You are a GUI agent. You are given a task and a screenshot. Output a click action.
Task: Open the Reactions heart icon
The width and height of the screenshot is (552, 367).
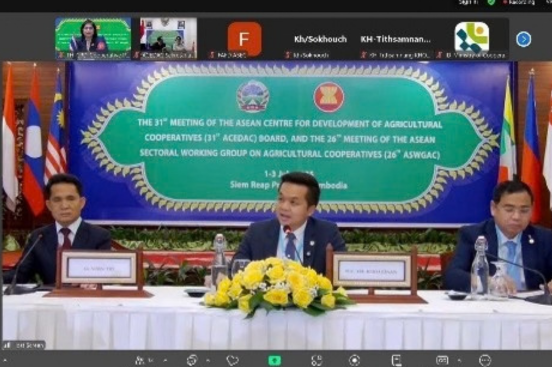(233, 360)
